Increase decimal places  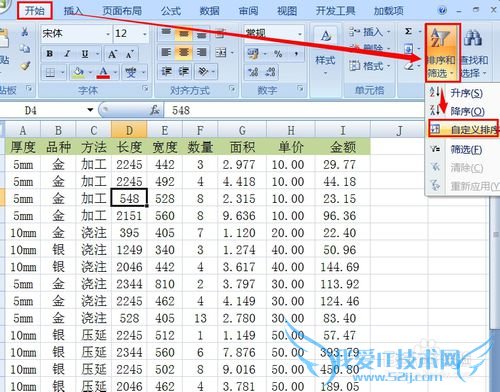(253, 72)
